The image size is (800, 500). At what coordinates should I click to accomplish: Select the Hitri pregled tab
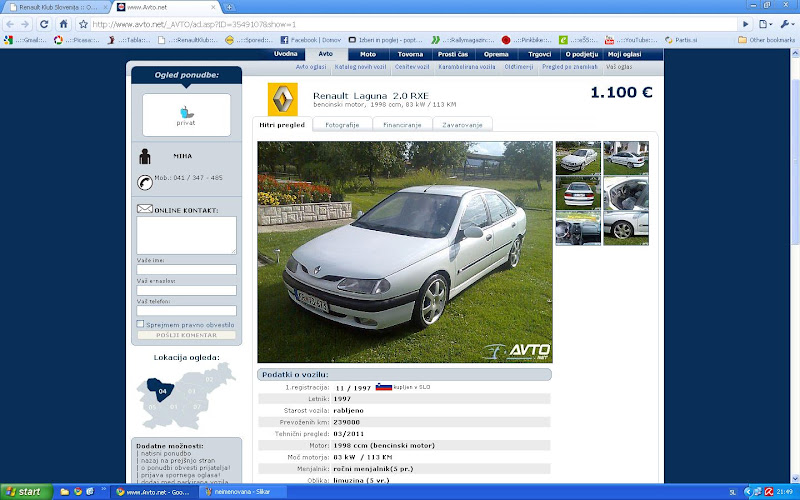coord(282,125)
